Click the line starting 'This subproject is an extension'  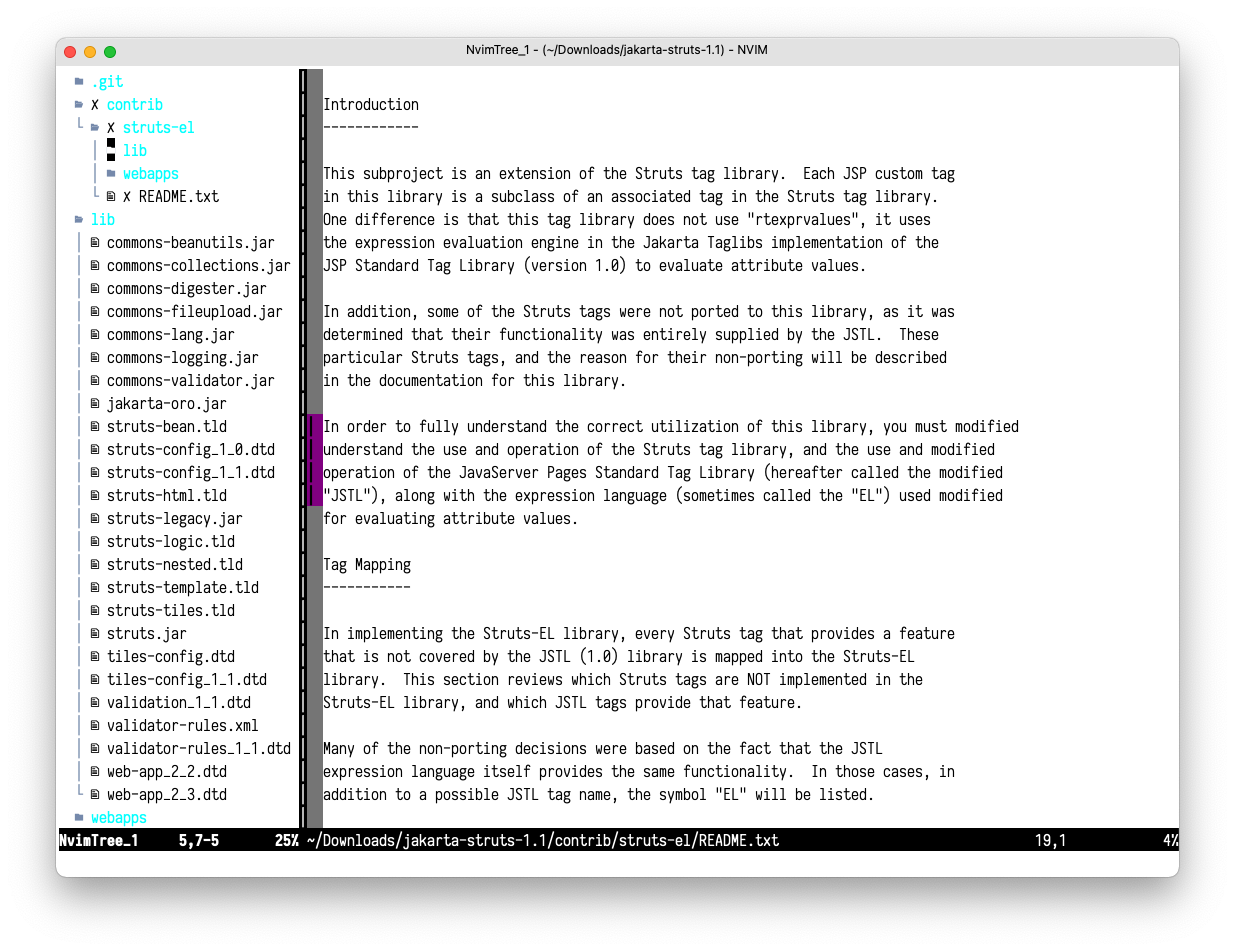tap(639, 174)
